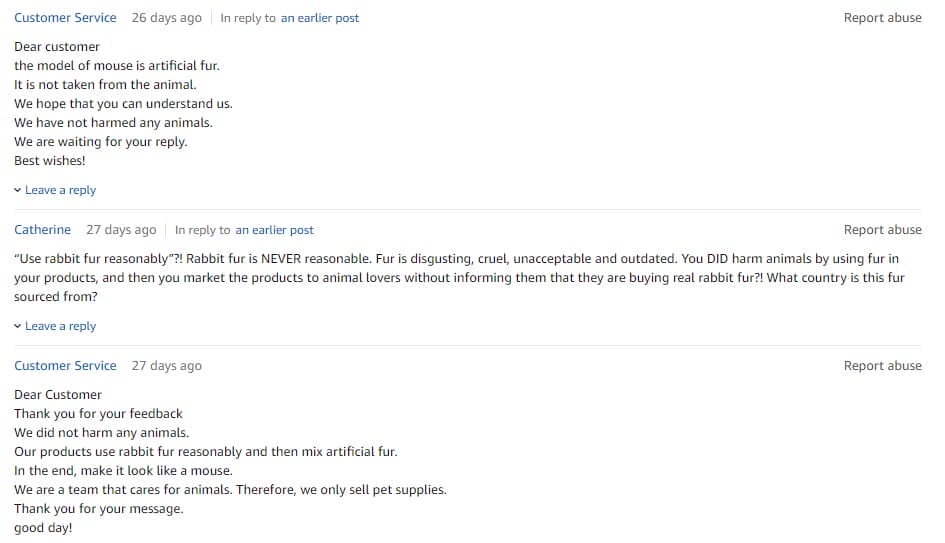
Task: Click chevron icon under Catherine's comment
Action: point(18,326)
